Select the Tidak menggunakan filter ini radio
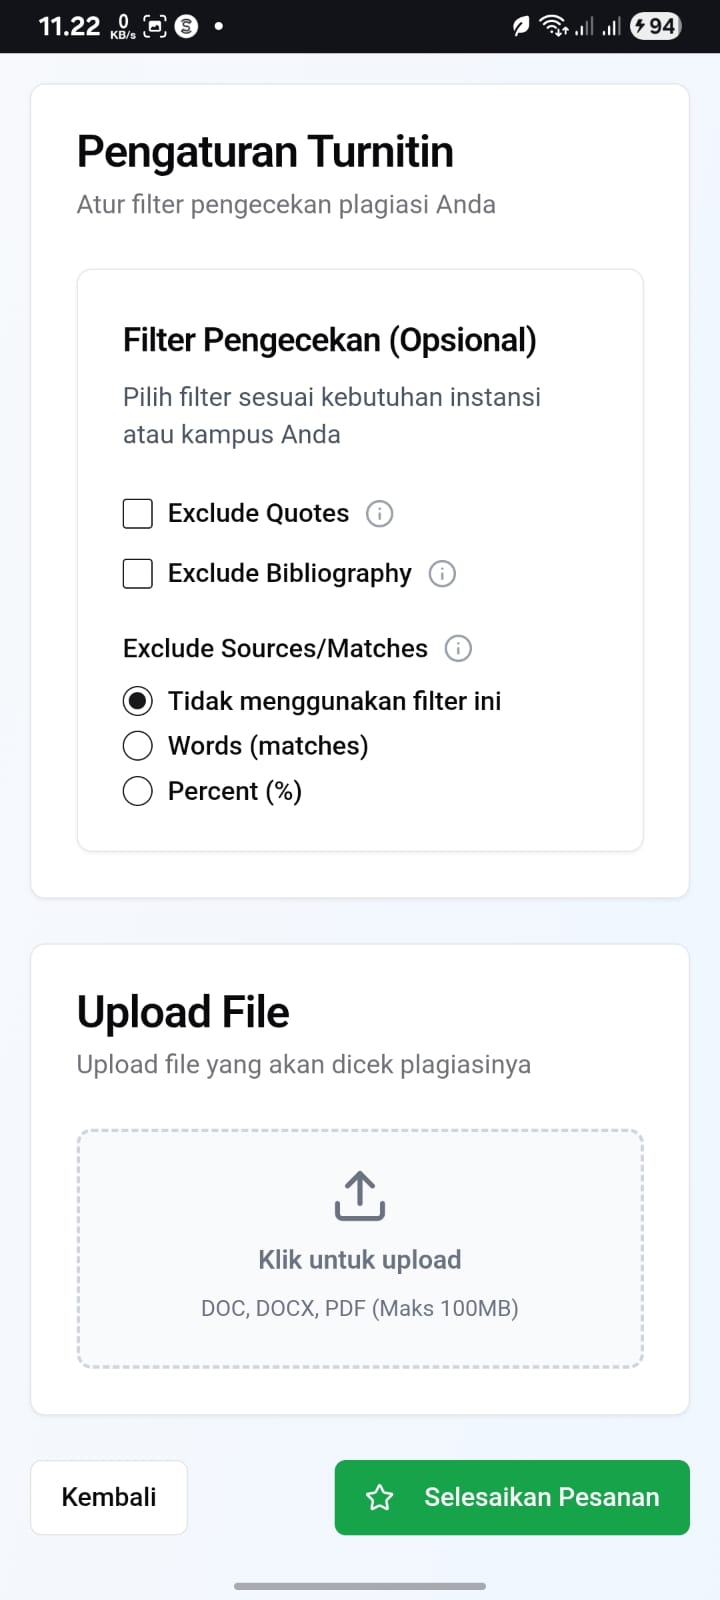This screenshot has width=720, height=1600. click(138, 701)
